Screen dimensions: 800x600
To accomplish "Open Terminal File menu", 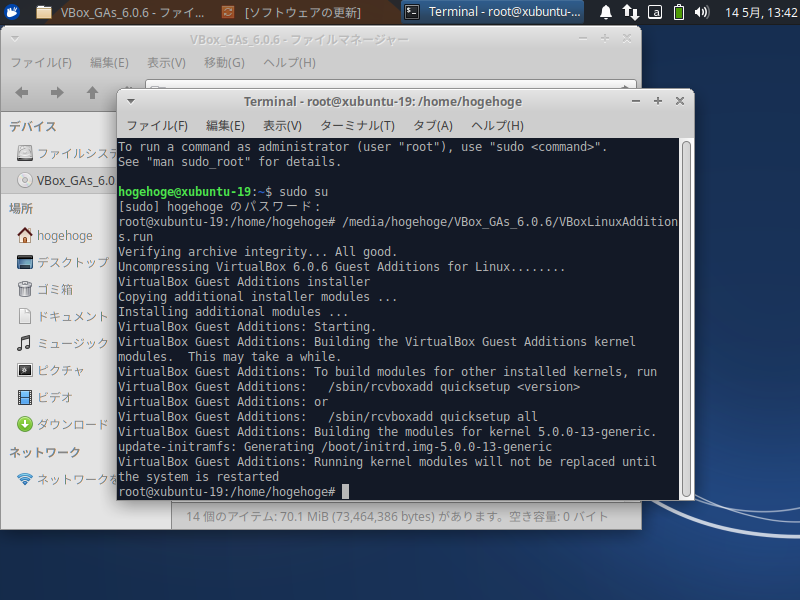I will (157, 126).
